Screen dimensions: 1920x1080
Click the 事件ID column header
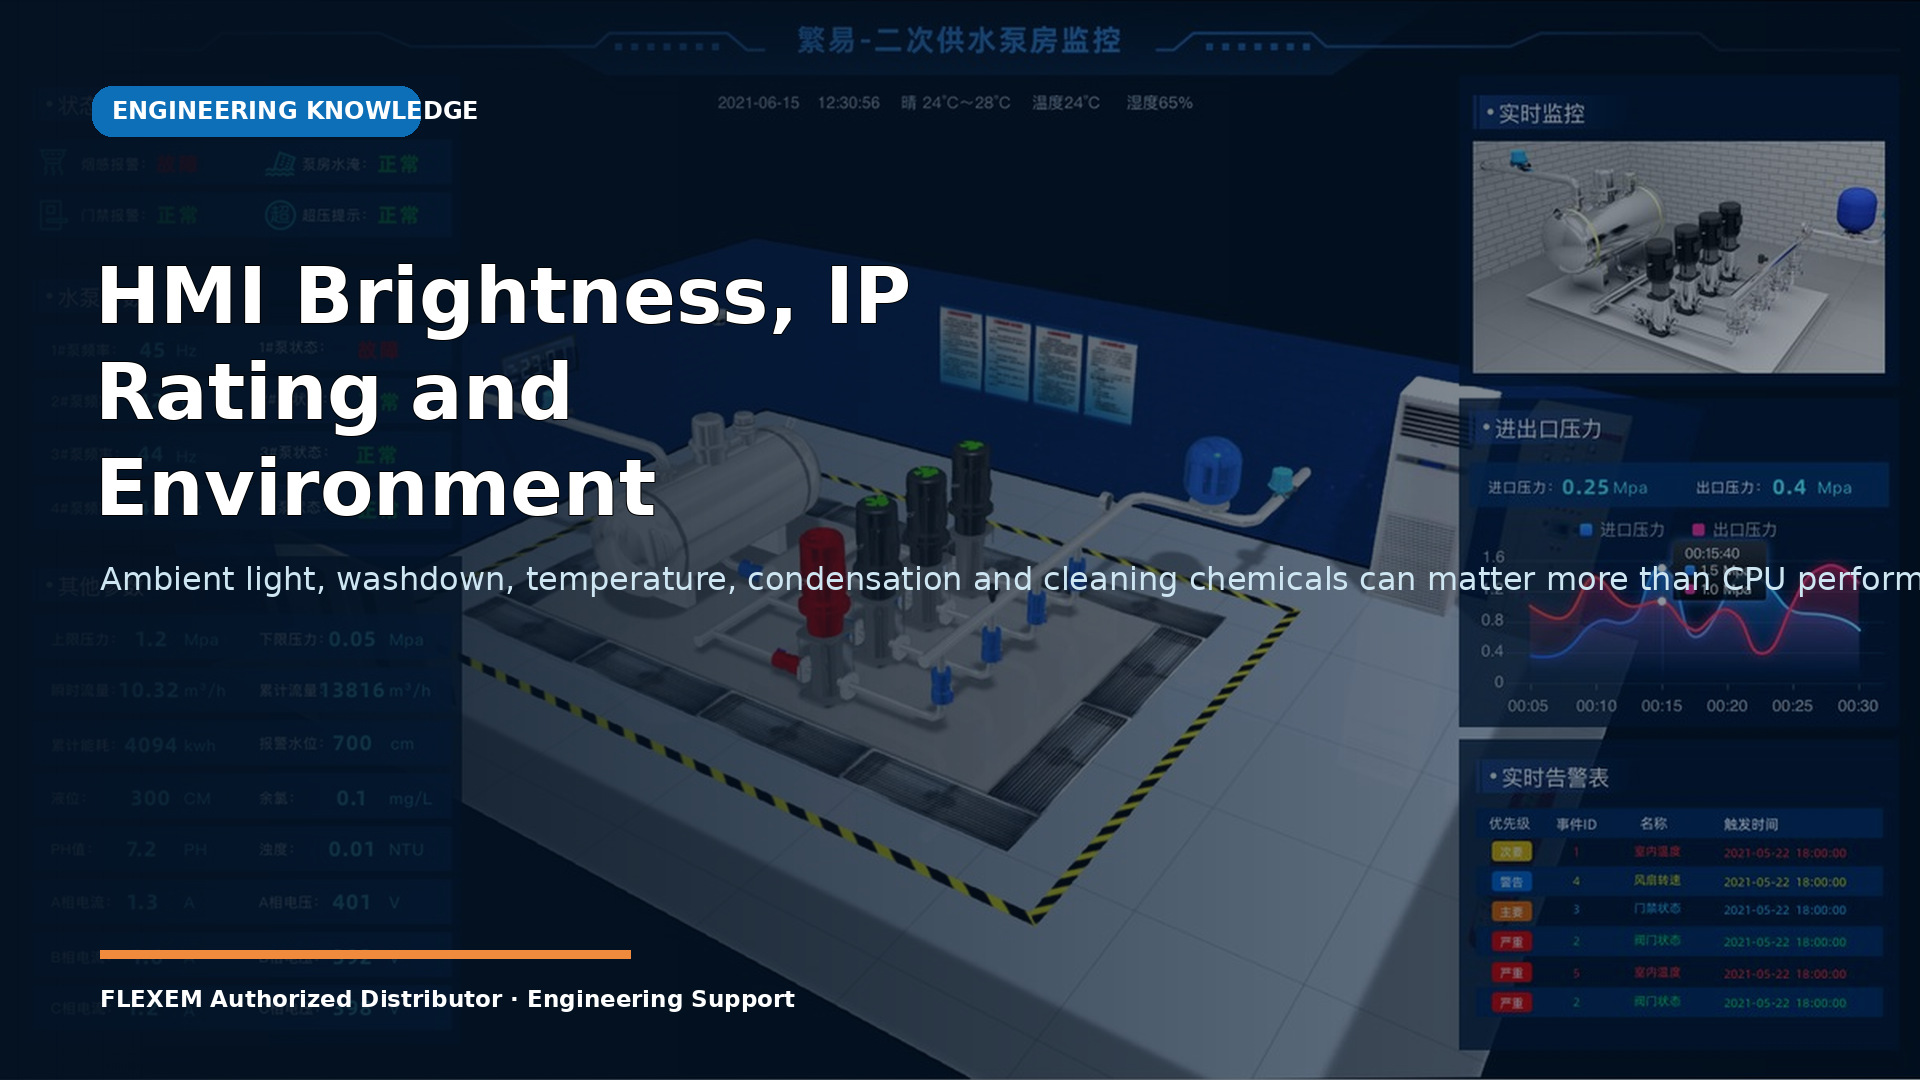1576,824
